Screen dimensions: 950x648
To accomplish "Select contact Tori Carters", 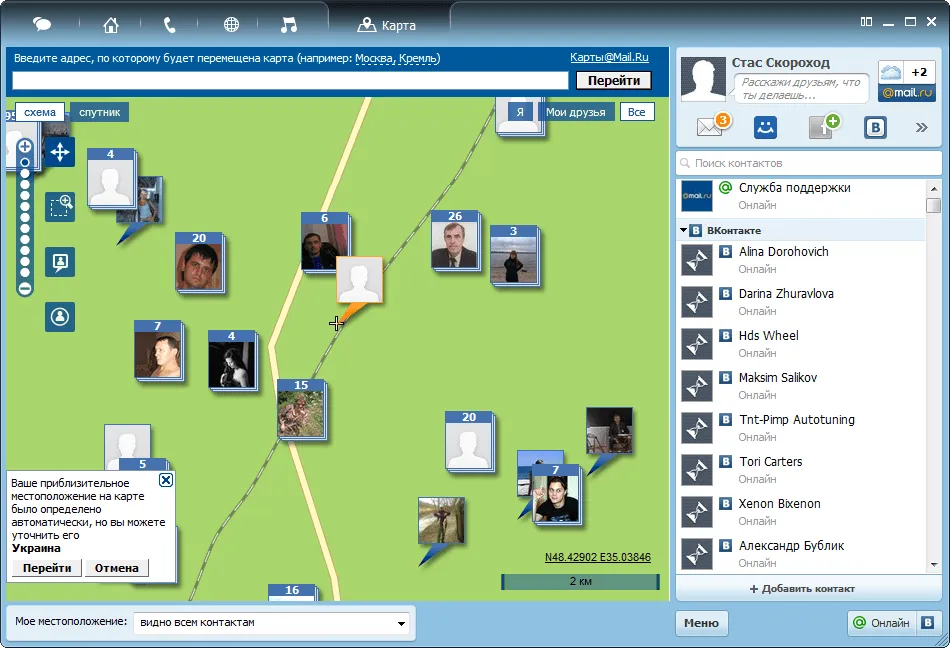I will coord(801,470).
